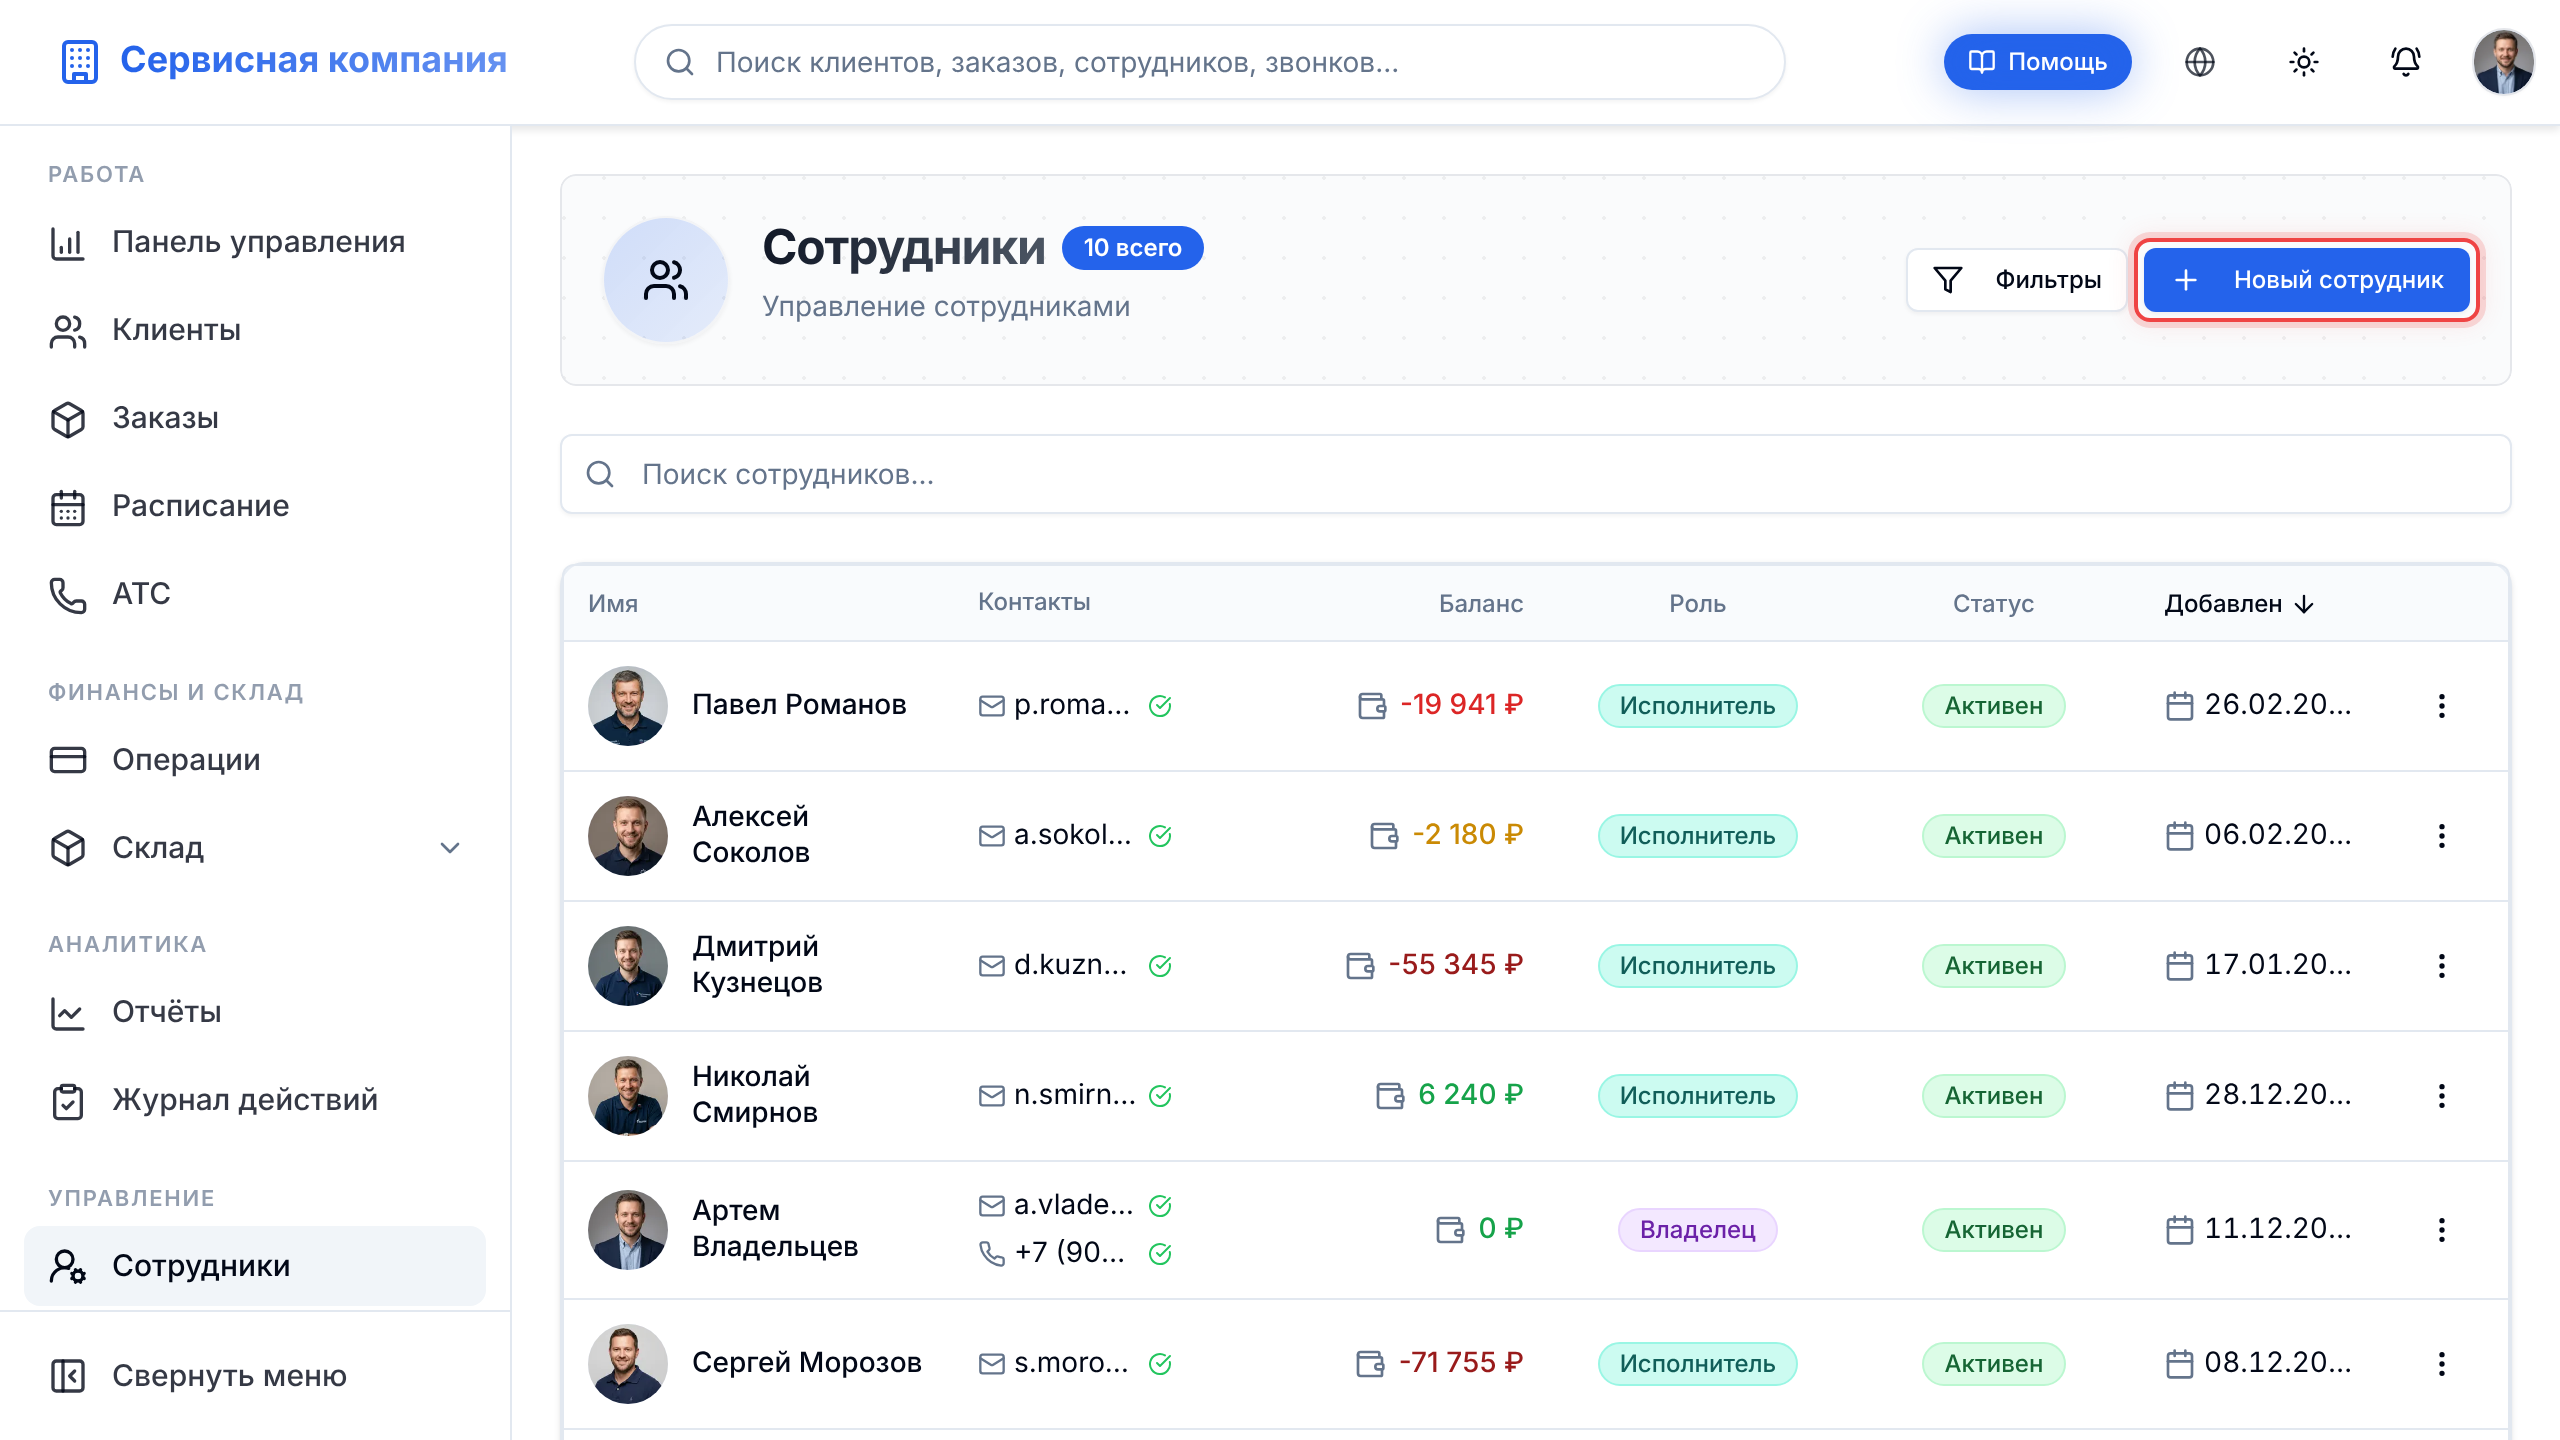The width and height of the screenshot is (2560, 1440).
Task: Open the language globe icon
Action: (2200, 62)
